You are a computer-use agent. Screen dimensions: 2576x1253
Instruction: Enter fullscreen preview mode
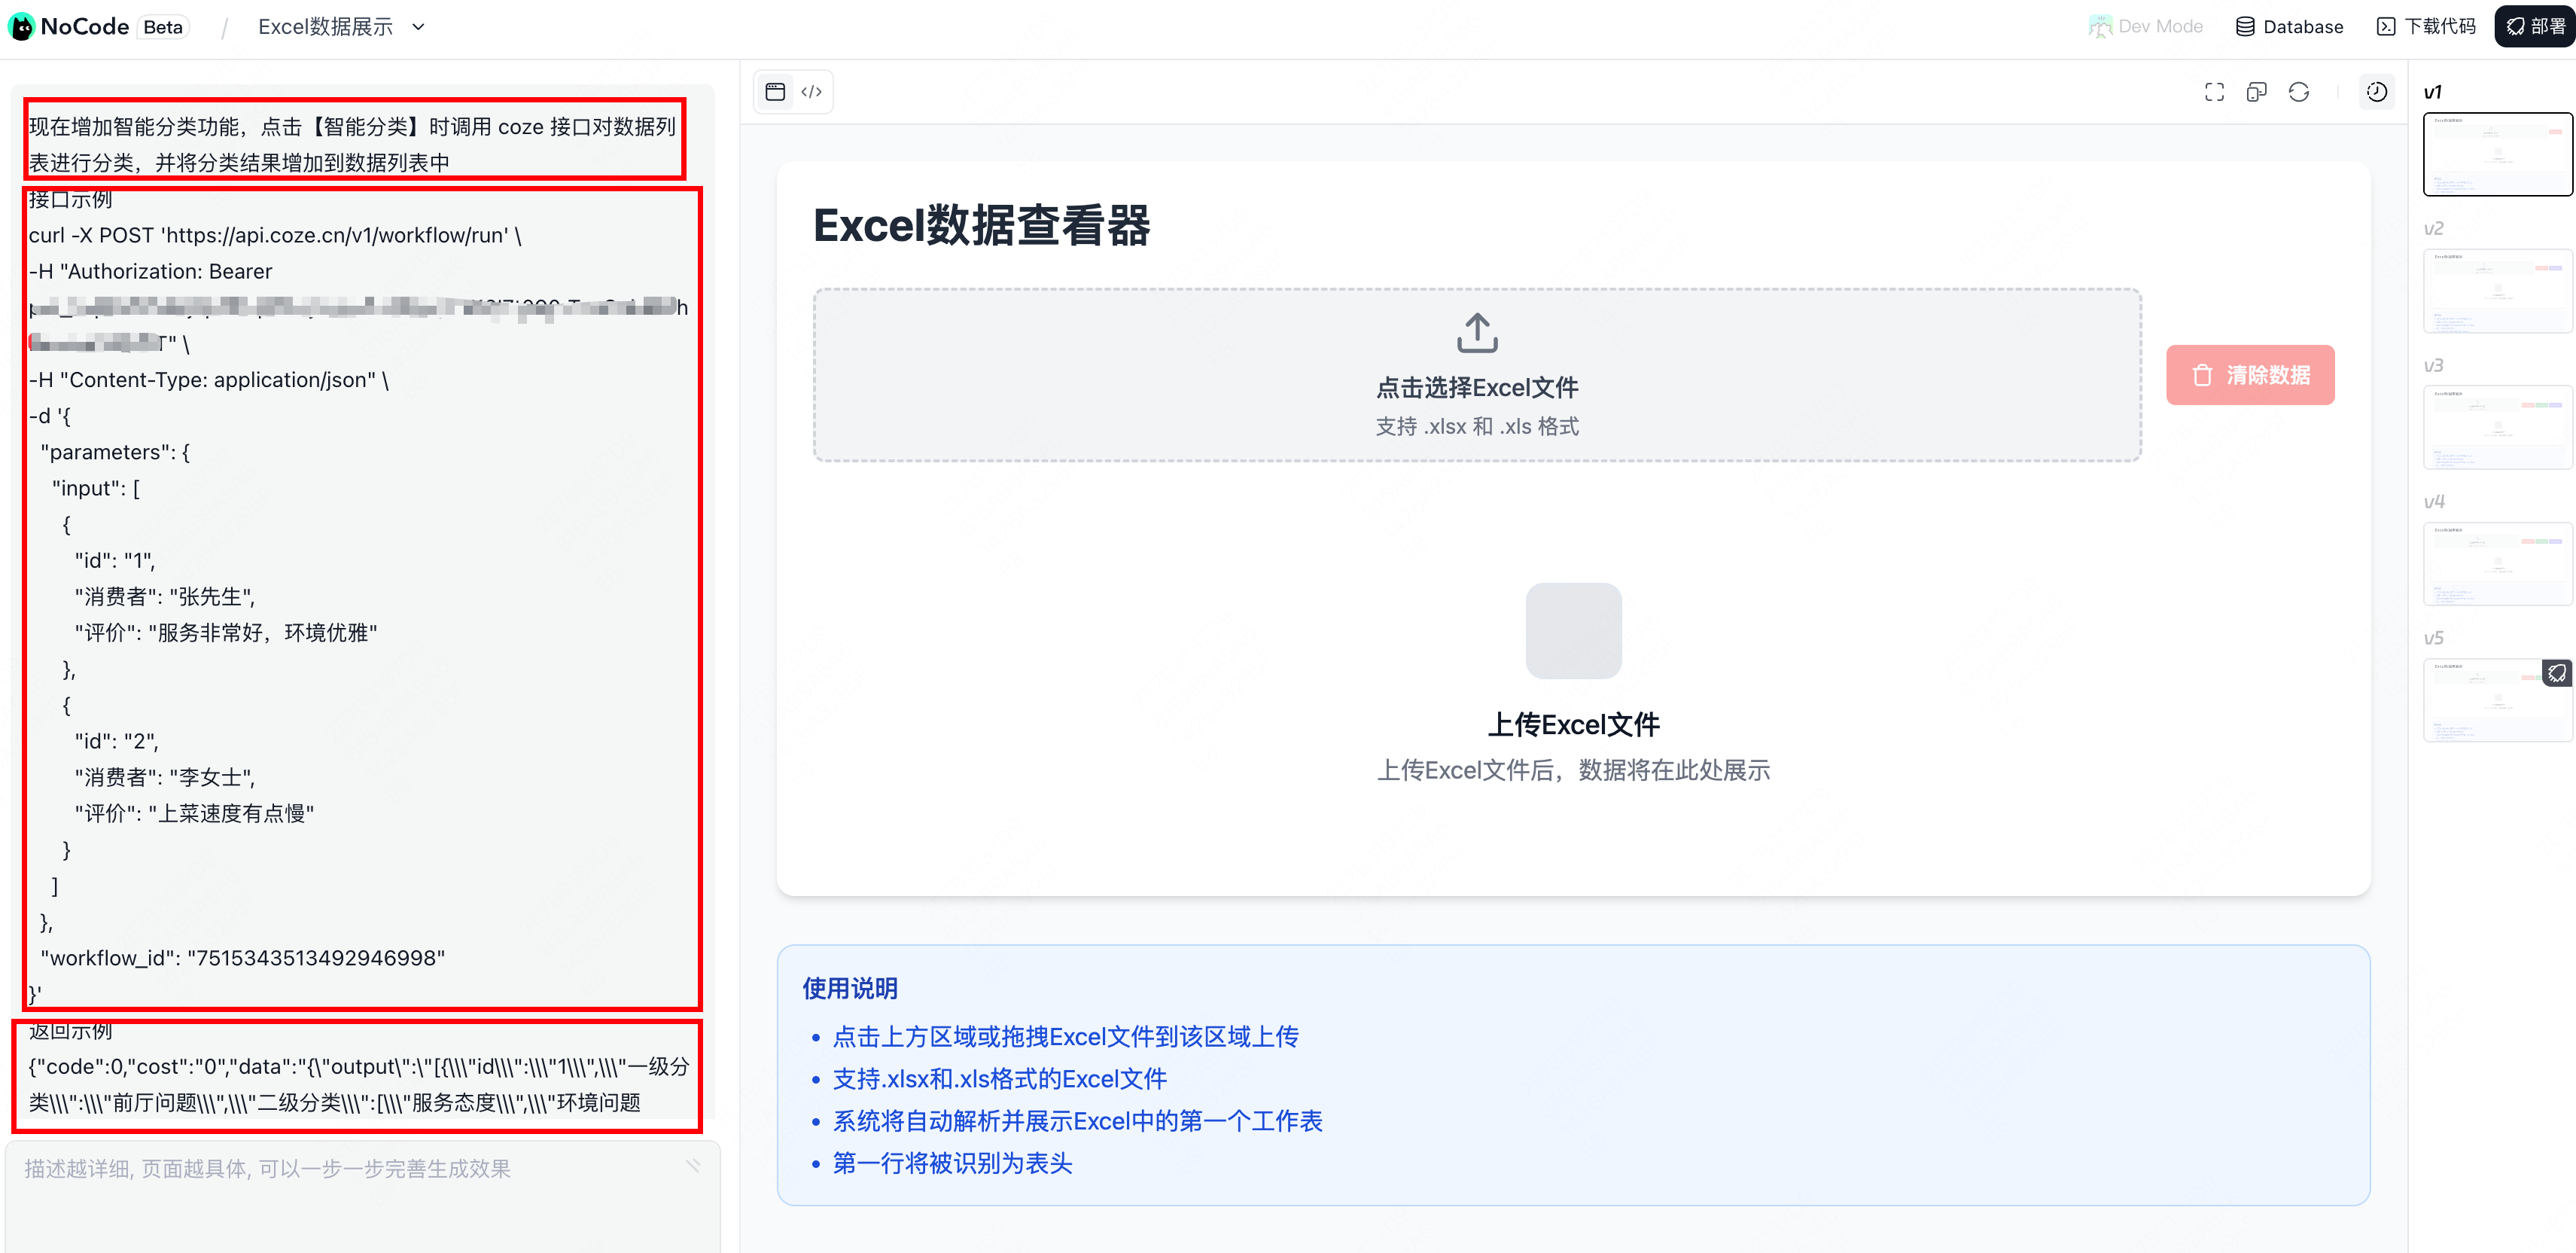[2215, 91]
